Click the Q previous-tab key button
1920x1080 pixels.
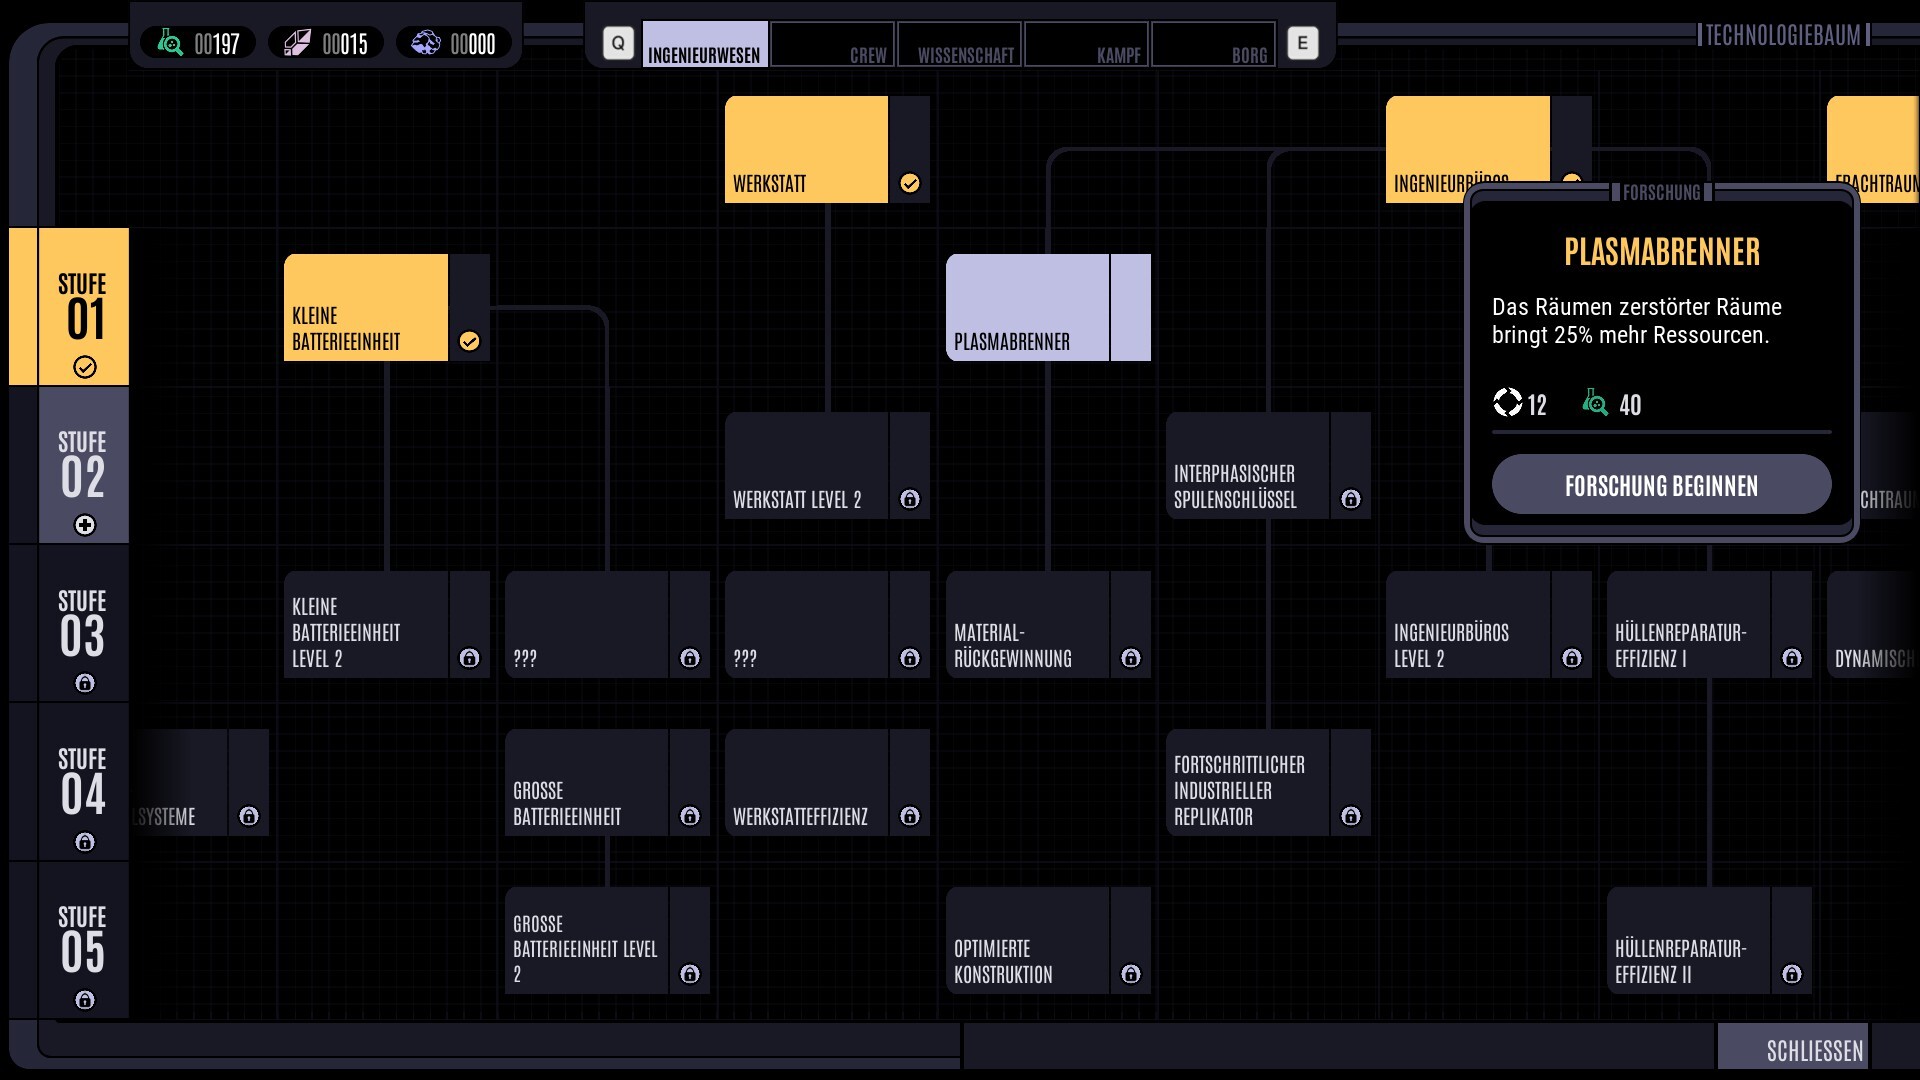(x=618, y=43)
